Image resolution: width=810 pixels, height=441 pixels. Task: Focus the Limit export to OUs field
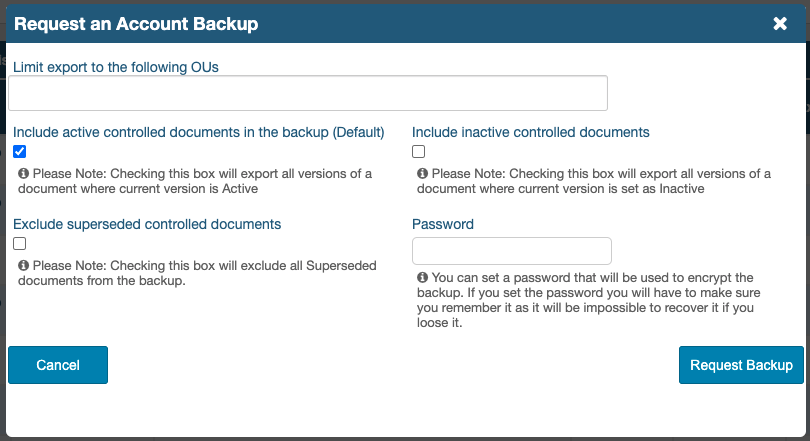(308, 93)
